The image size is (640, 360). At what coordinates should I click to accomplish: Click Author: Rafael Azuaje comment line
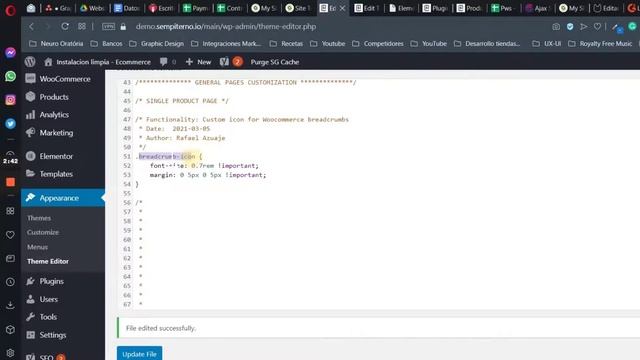[182, 138]
